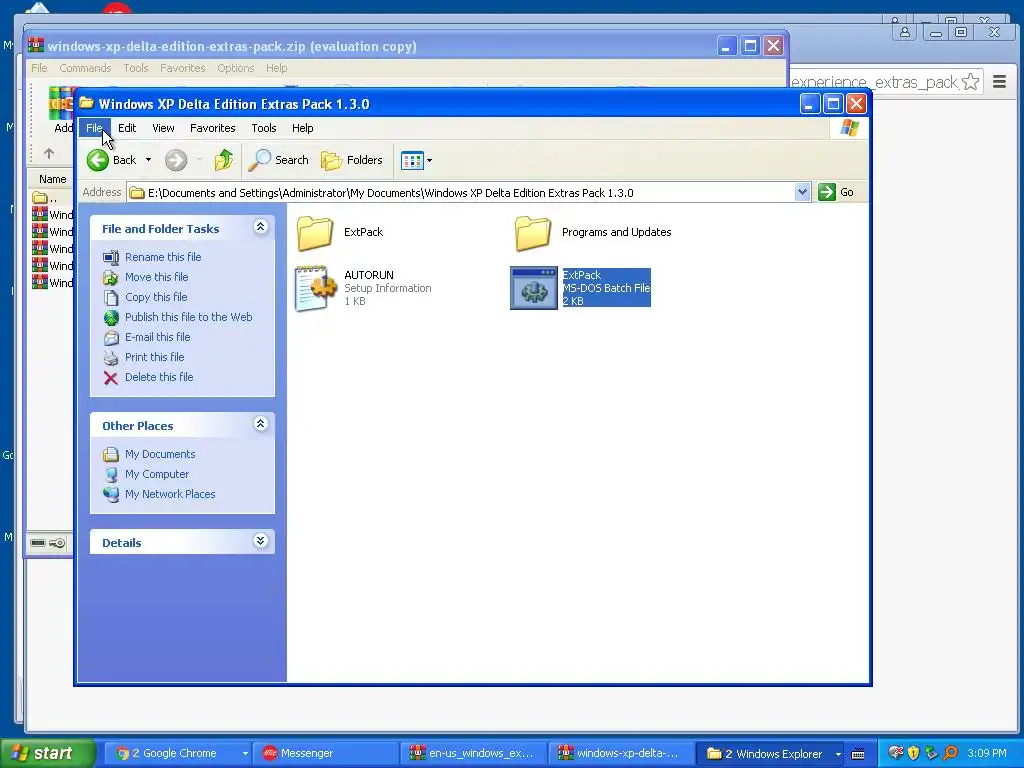Screen dimensions: 1024x768
Task: Click the Explorer title bar folder icon
Action: coord(86,103)
